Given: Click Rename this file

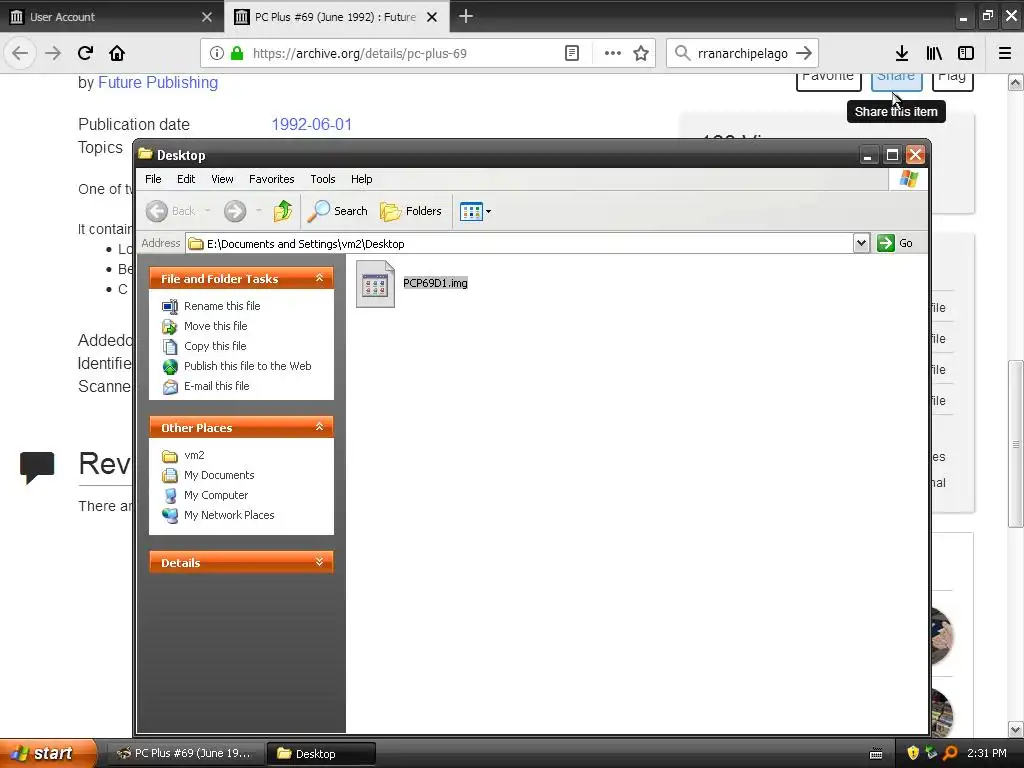Looking at the screenshot, I should click(x=222, y=306).
